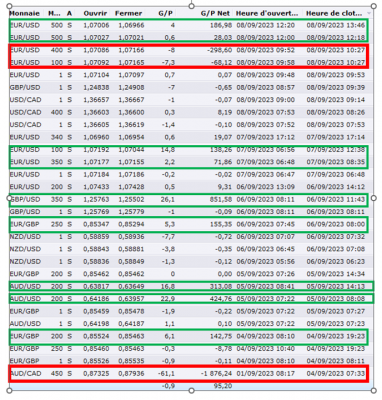382x400 pixels.
Task: Select the middle-right edge selection handle
Action: pos(374,198)
